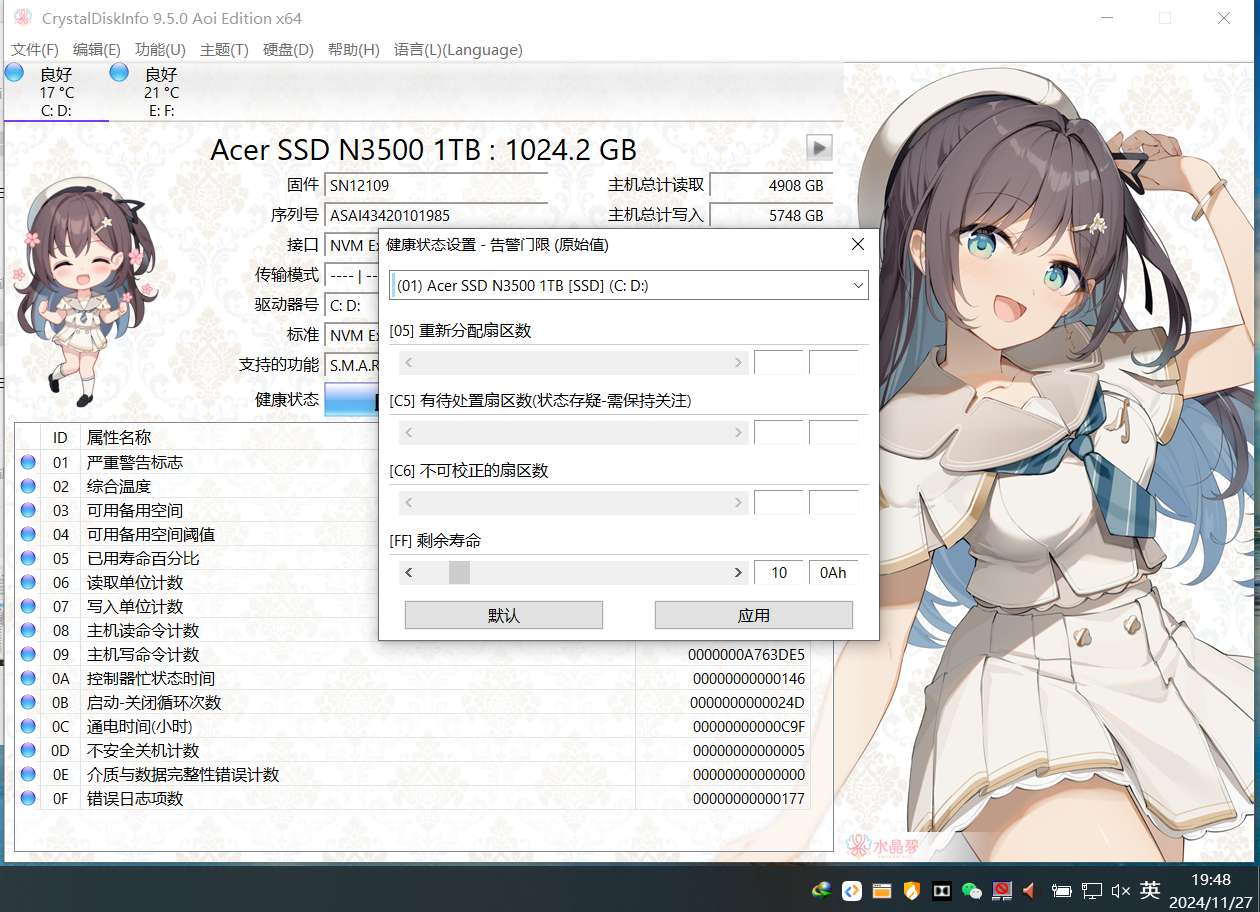Open the 主题(T) menu
The height and width of the screenshot is (912, 1260).
click(x=224, y=49)
